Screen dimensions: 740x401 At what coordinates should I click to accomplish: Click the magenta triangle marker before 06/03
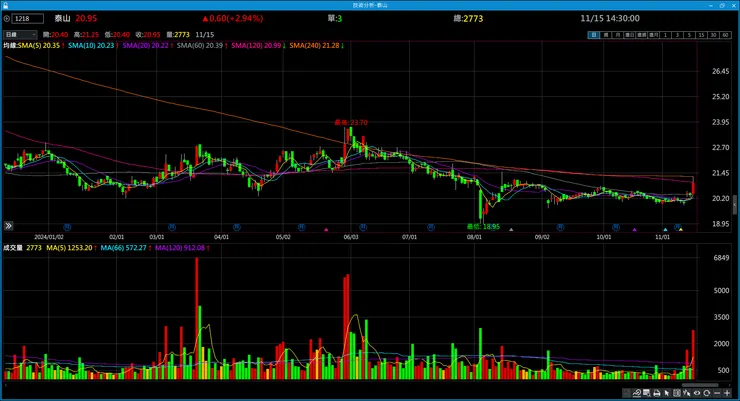tap(326, 230)
